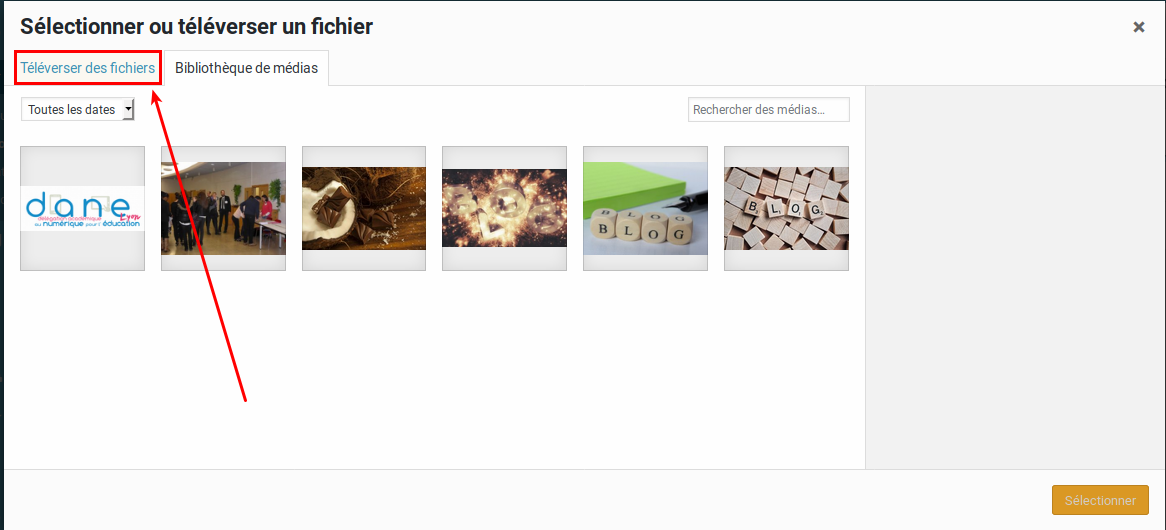Click the empty grey attachment details sidebar
The width and height of the screenshot is (1166, 530).
(x=1015, y=277)
